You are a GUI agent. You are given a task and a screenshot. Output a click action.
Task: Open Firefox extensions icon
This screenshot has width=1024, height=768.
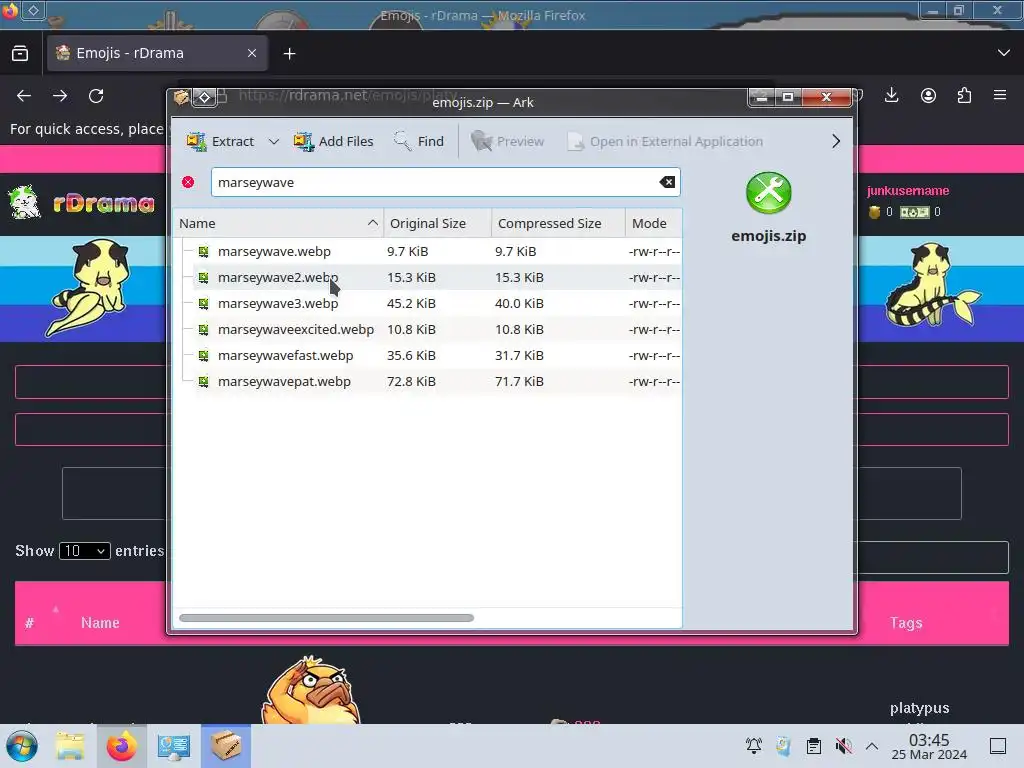coord(964,96)
